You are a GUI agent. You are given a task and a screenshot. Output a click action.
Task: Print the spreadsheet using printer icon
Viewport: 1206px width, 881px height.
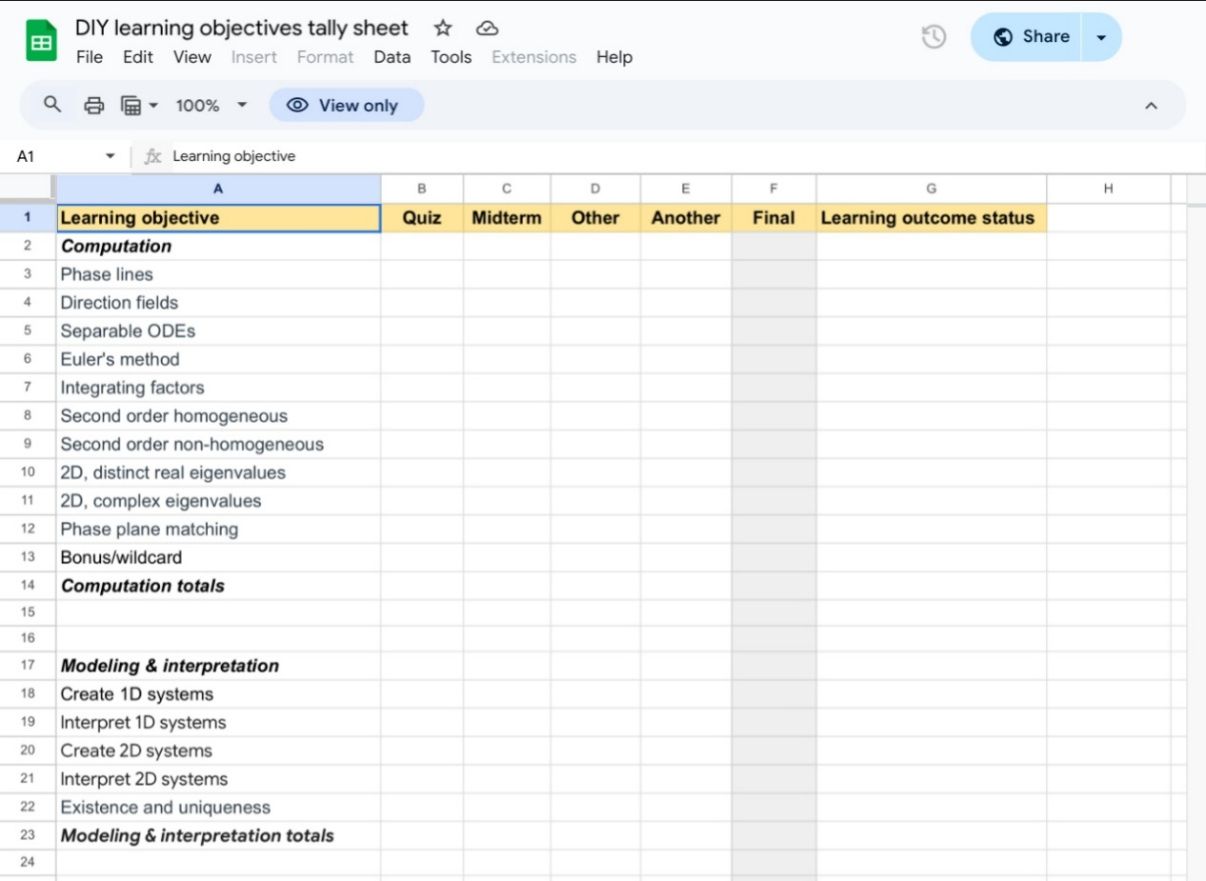(94, 105)
